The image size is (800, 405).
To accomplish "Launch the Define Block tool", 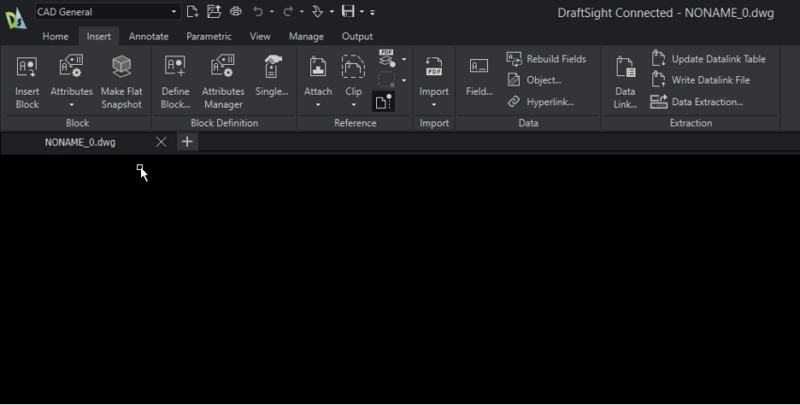I will [x=176, y=82].
